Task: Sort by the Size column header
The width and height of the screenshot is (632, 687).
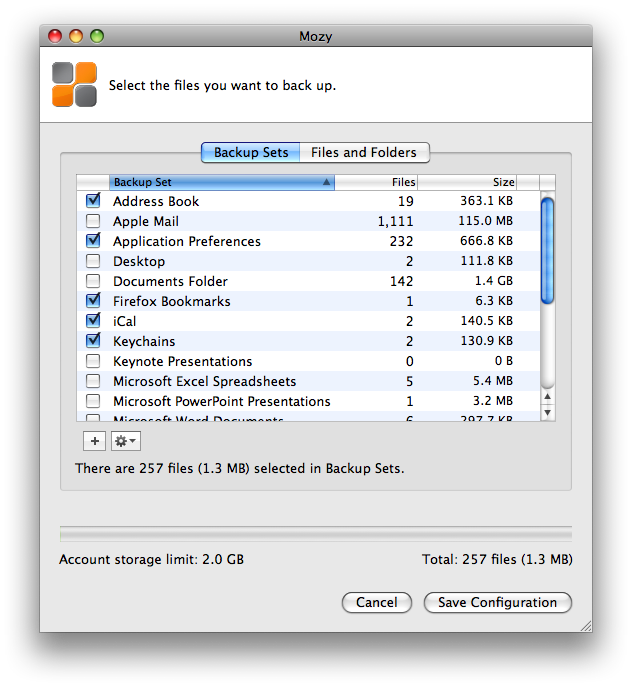Action: pyautogui.click(x=467, y=182)
